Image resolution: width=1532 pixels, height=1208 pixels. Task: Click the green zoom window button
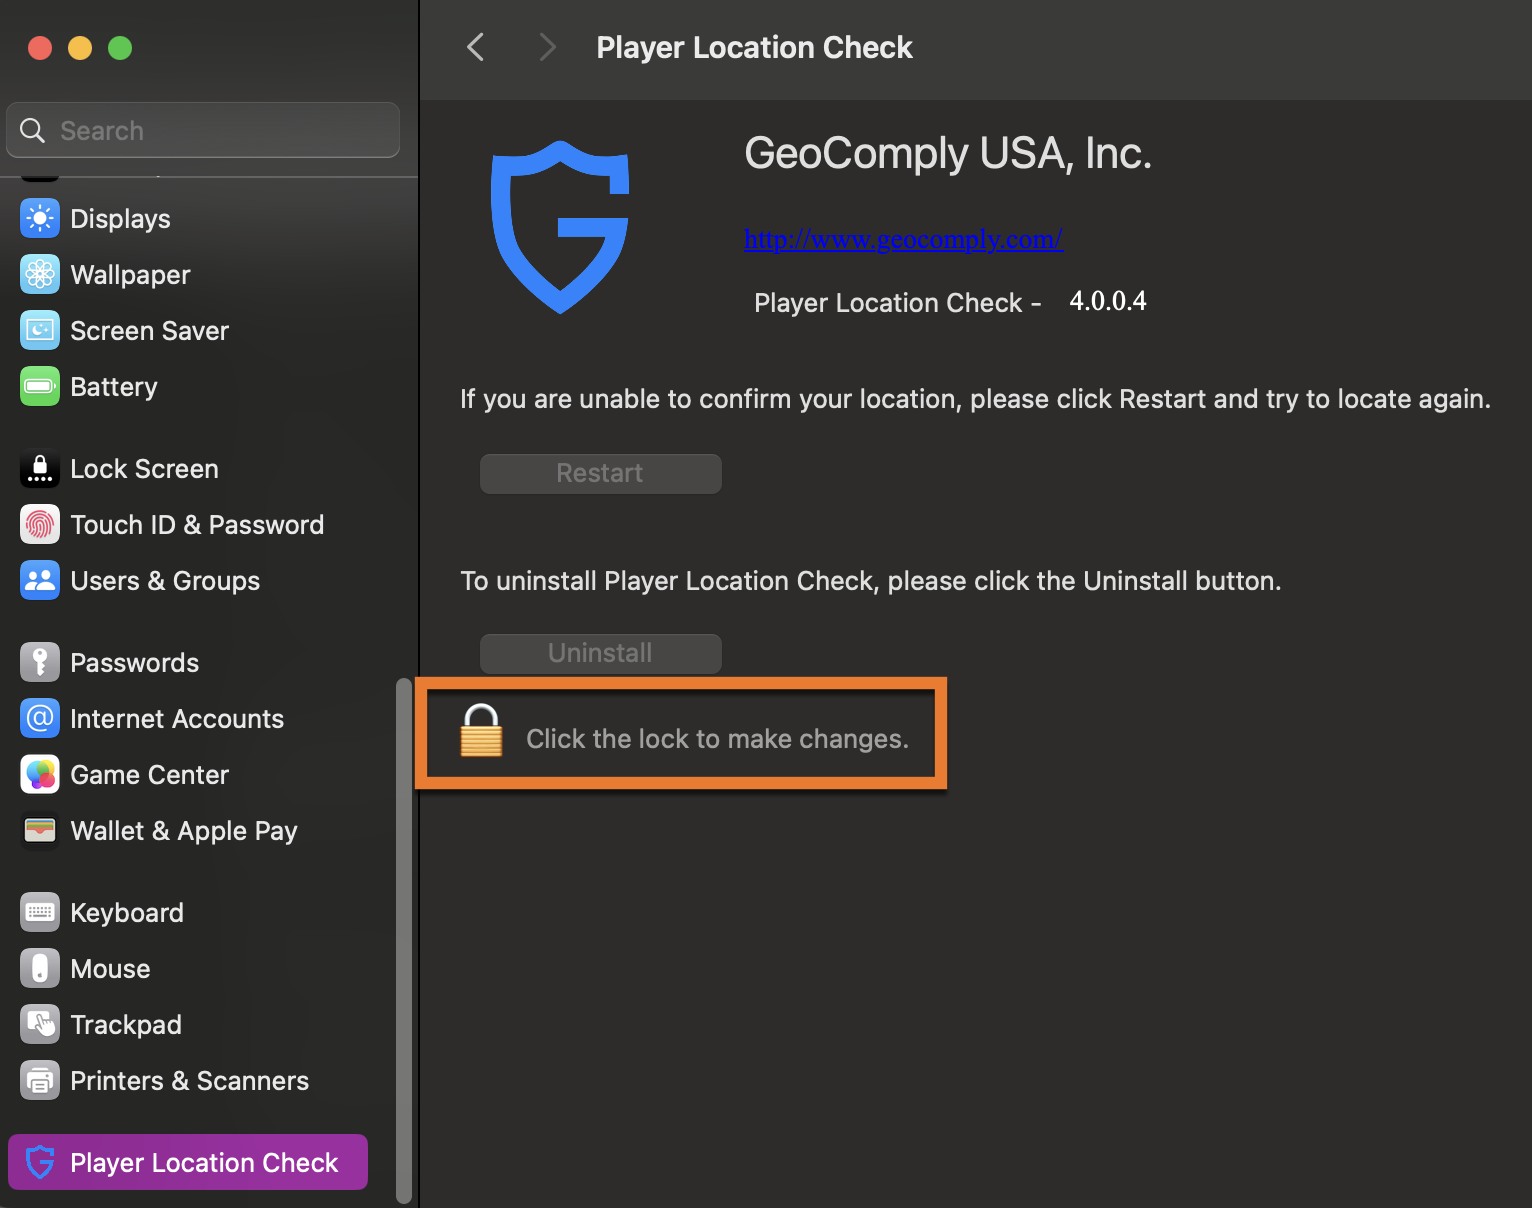click(x=120, y=48)
